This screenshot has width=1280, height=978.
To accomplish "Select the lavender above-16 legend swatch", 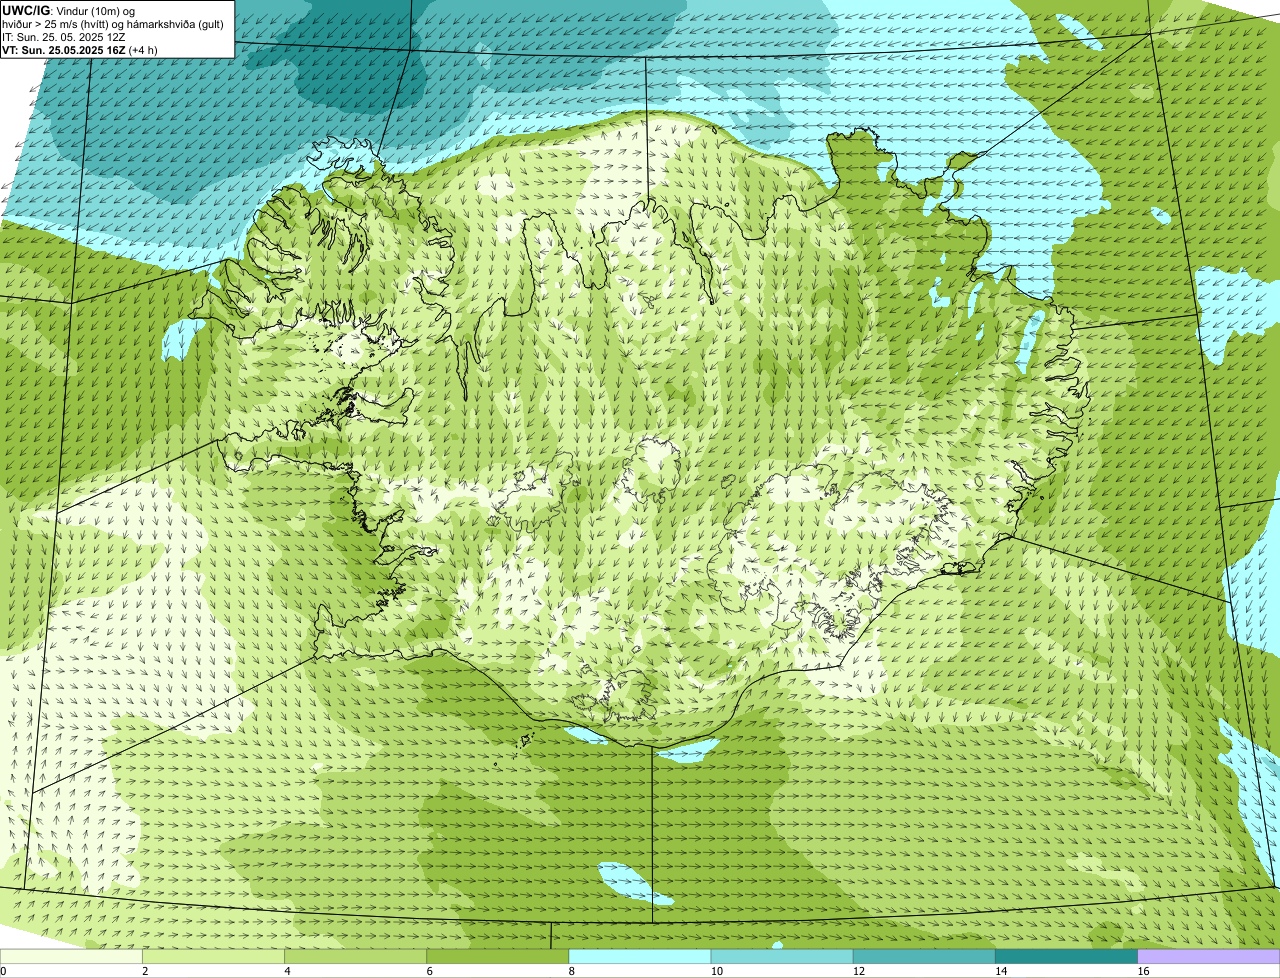I will point(1209,956).
